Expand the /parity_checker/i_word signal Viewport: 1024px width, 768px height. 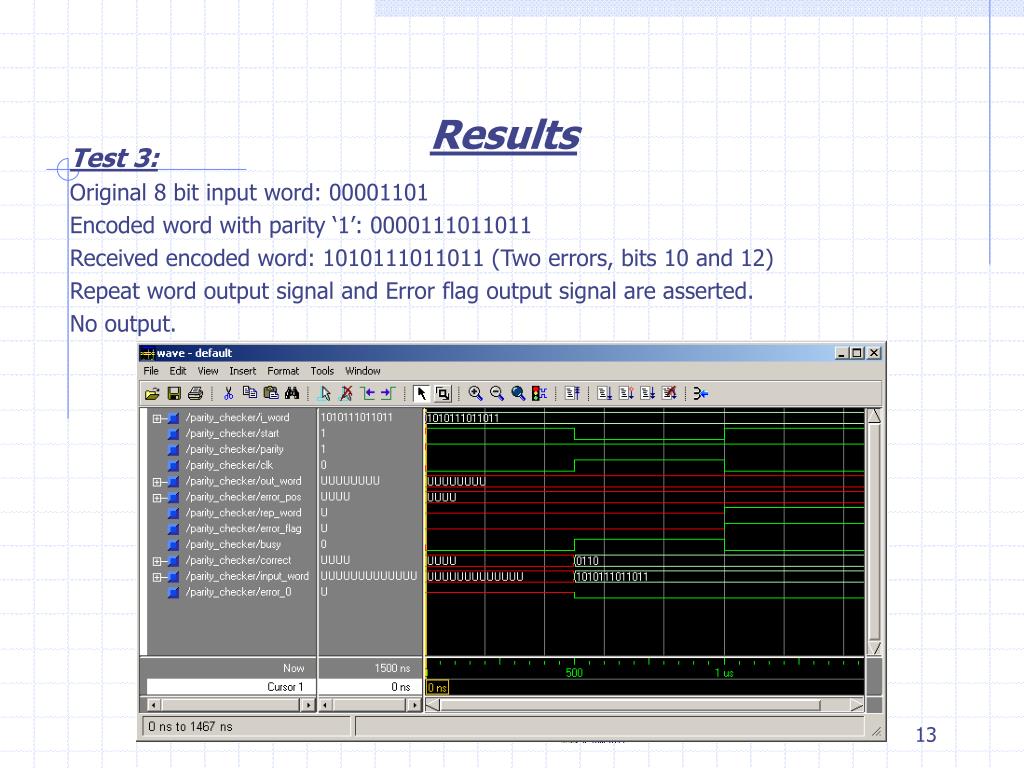pyautogui.click(x=157, y=419)
